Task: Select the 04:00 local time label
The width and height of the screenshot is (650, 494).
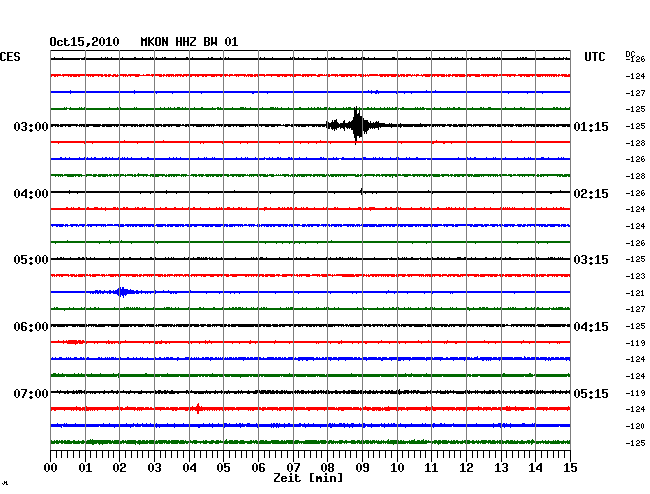Action: coord(31,194)
